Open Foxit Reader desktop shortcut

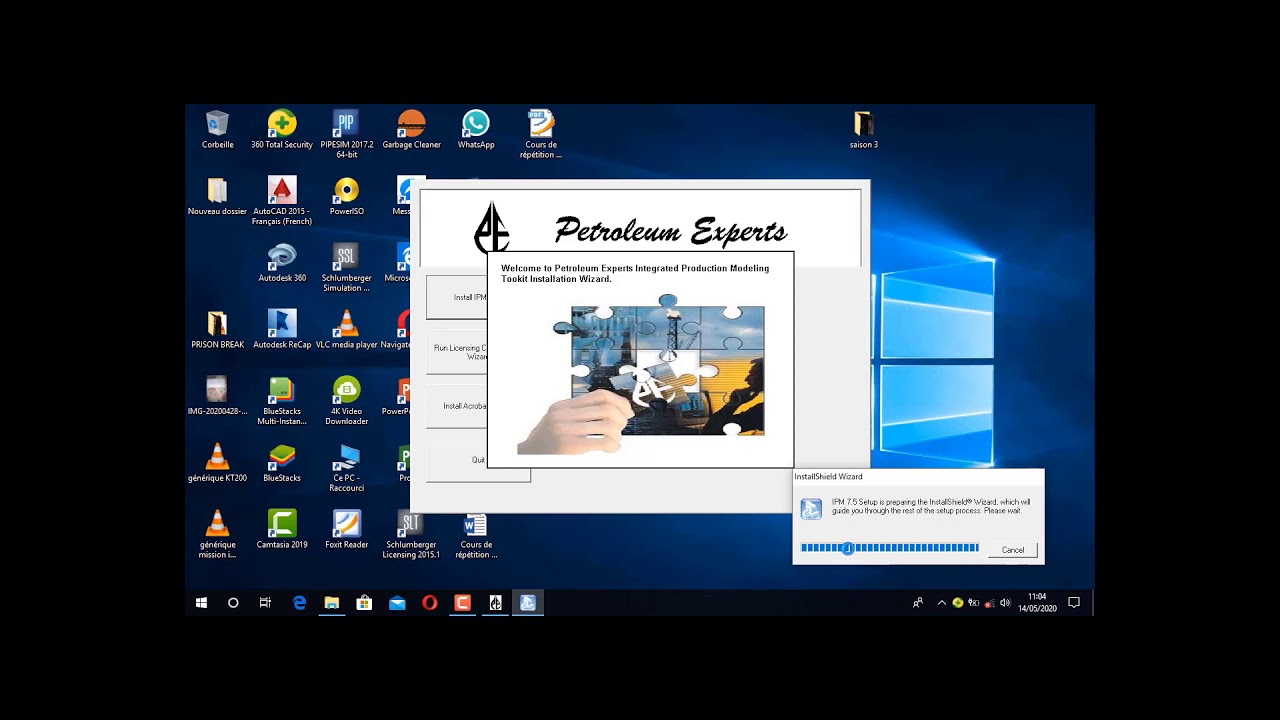coord(346,530)
